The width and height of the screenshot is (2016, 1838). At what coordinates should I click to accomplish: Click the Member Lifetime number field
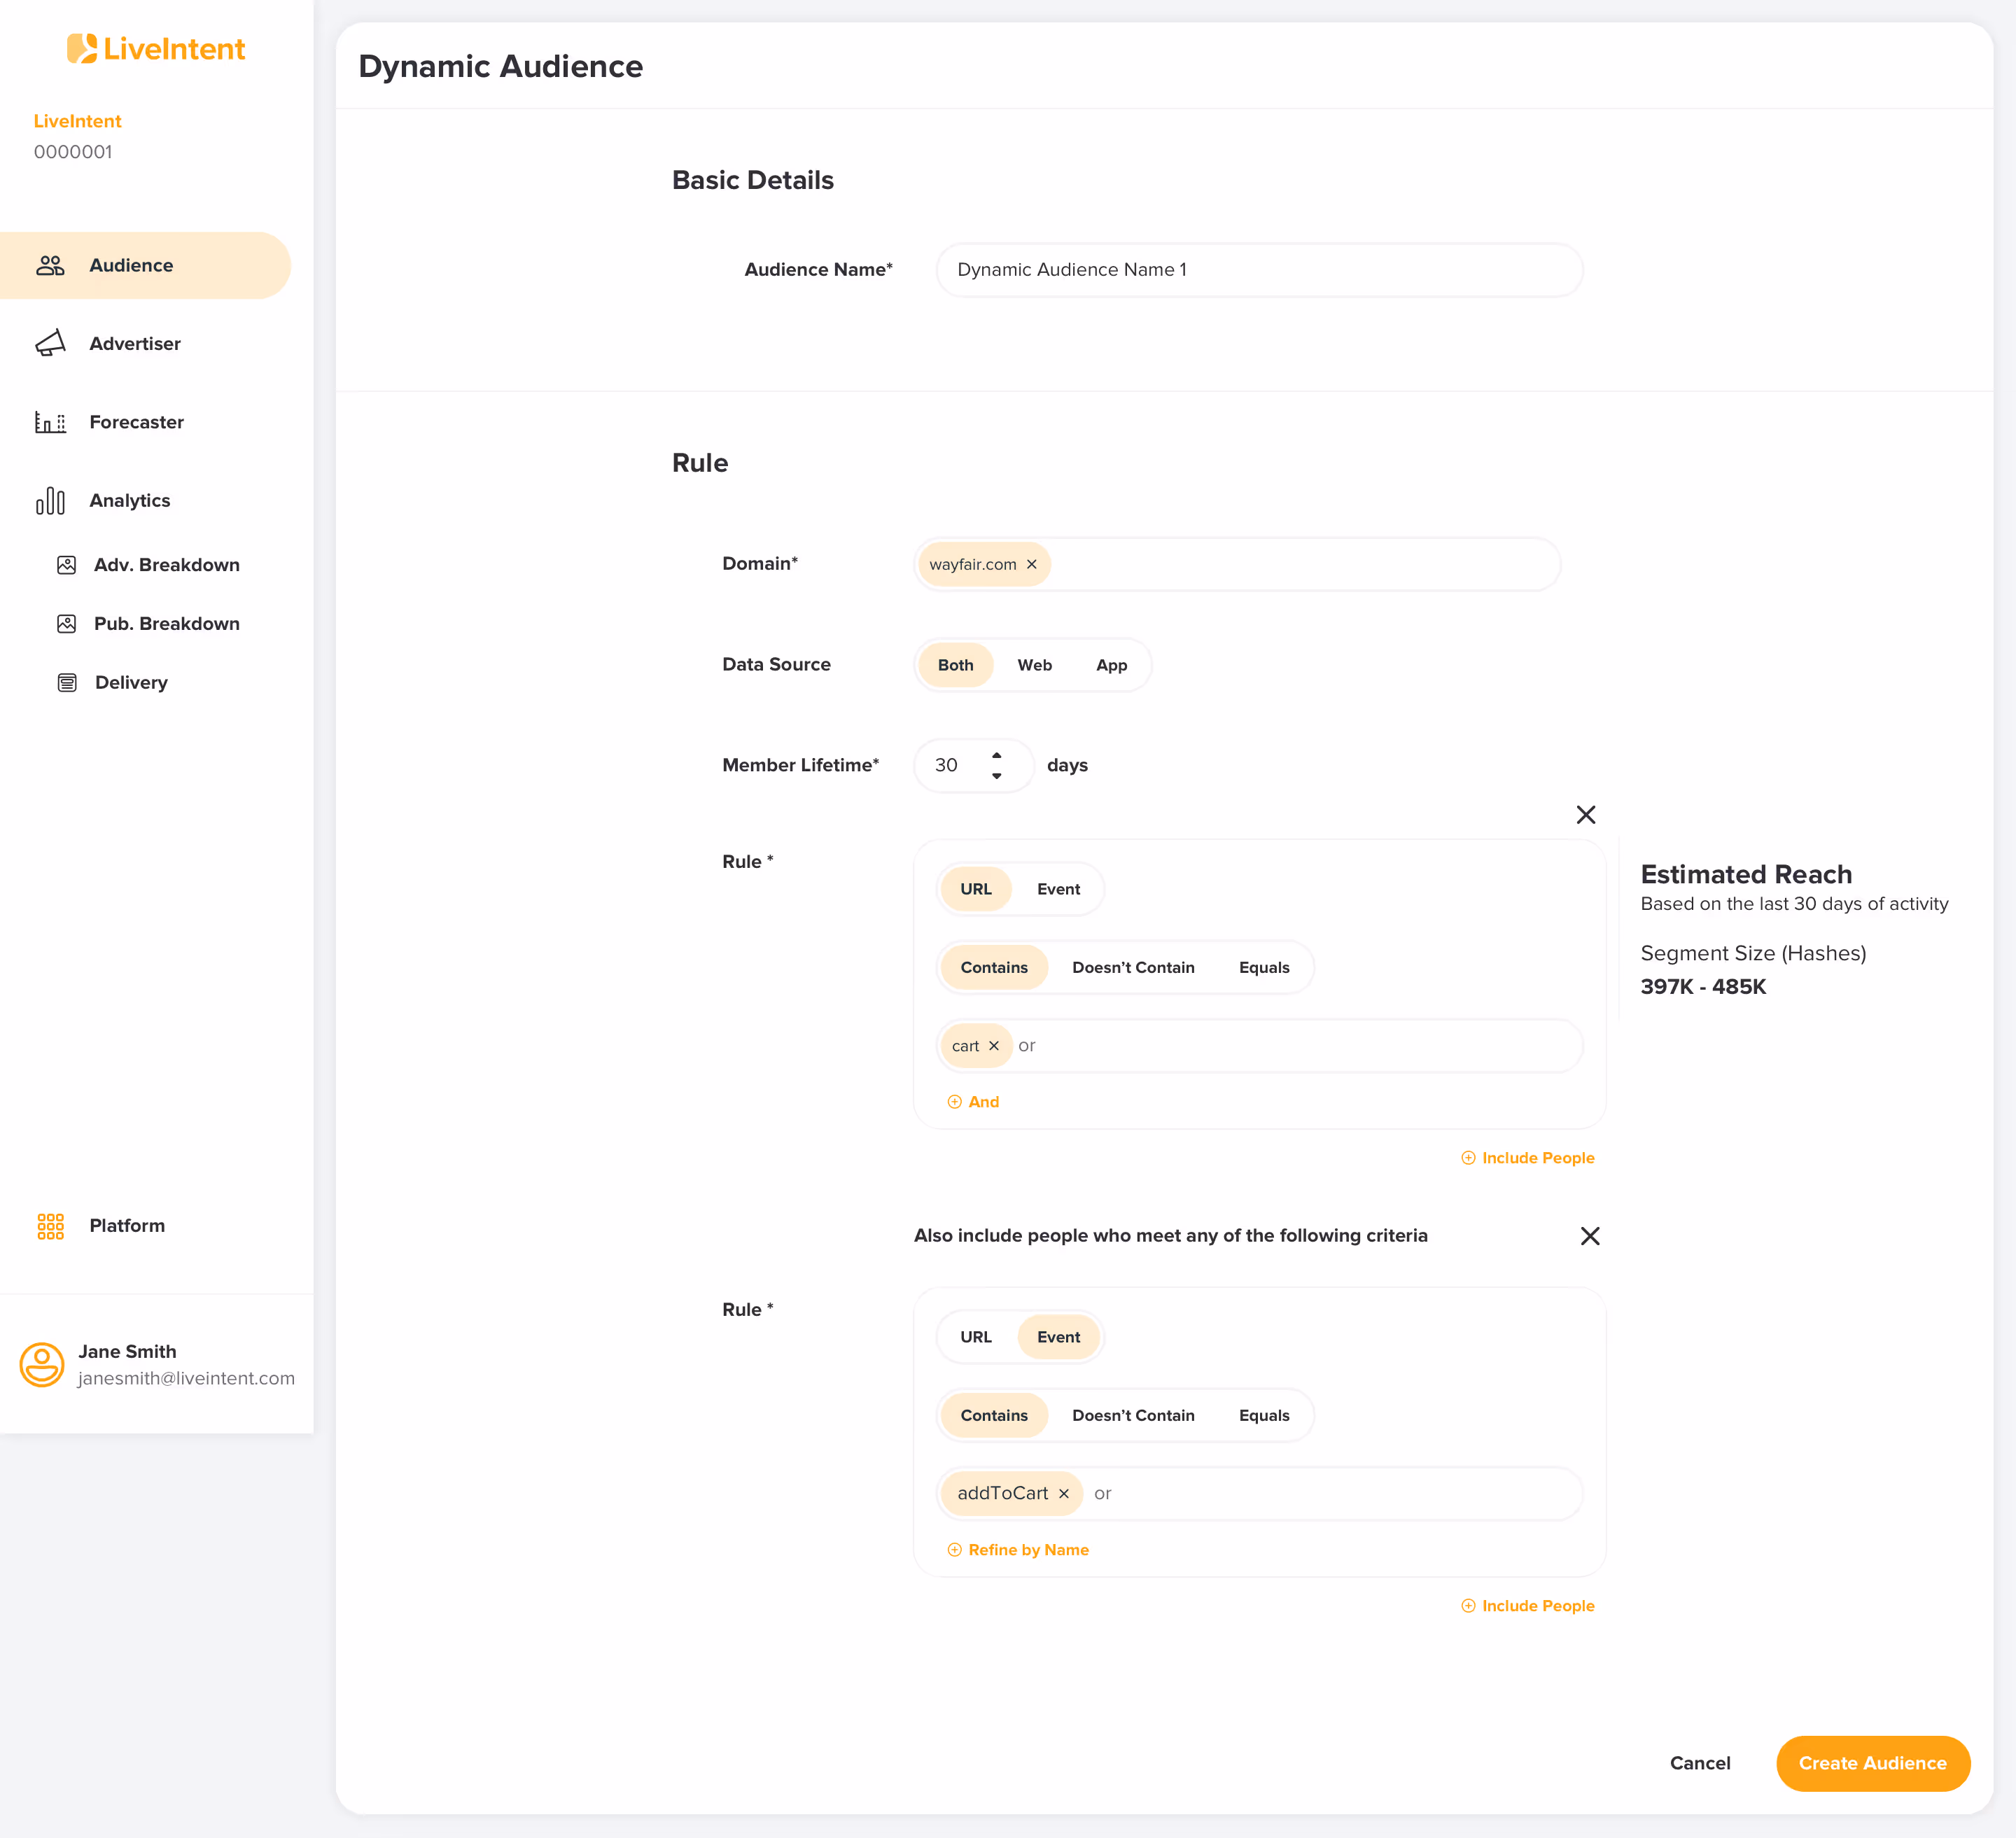(974, 766)
